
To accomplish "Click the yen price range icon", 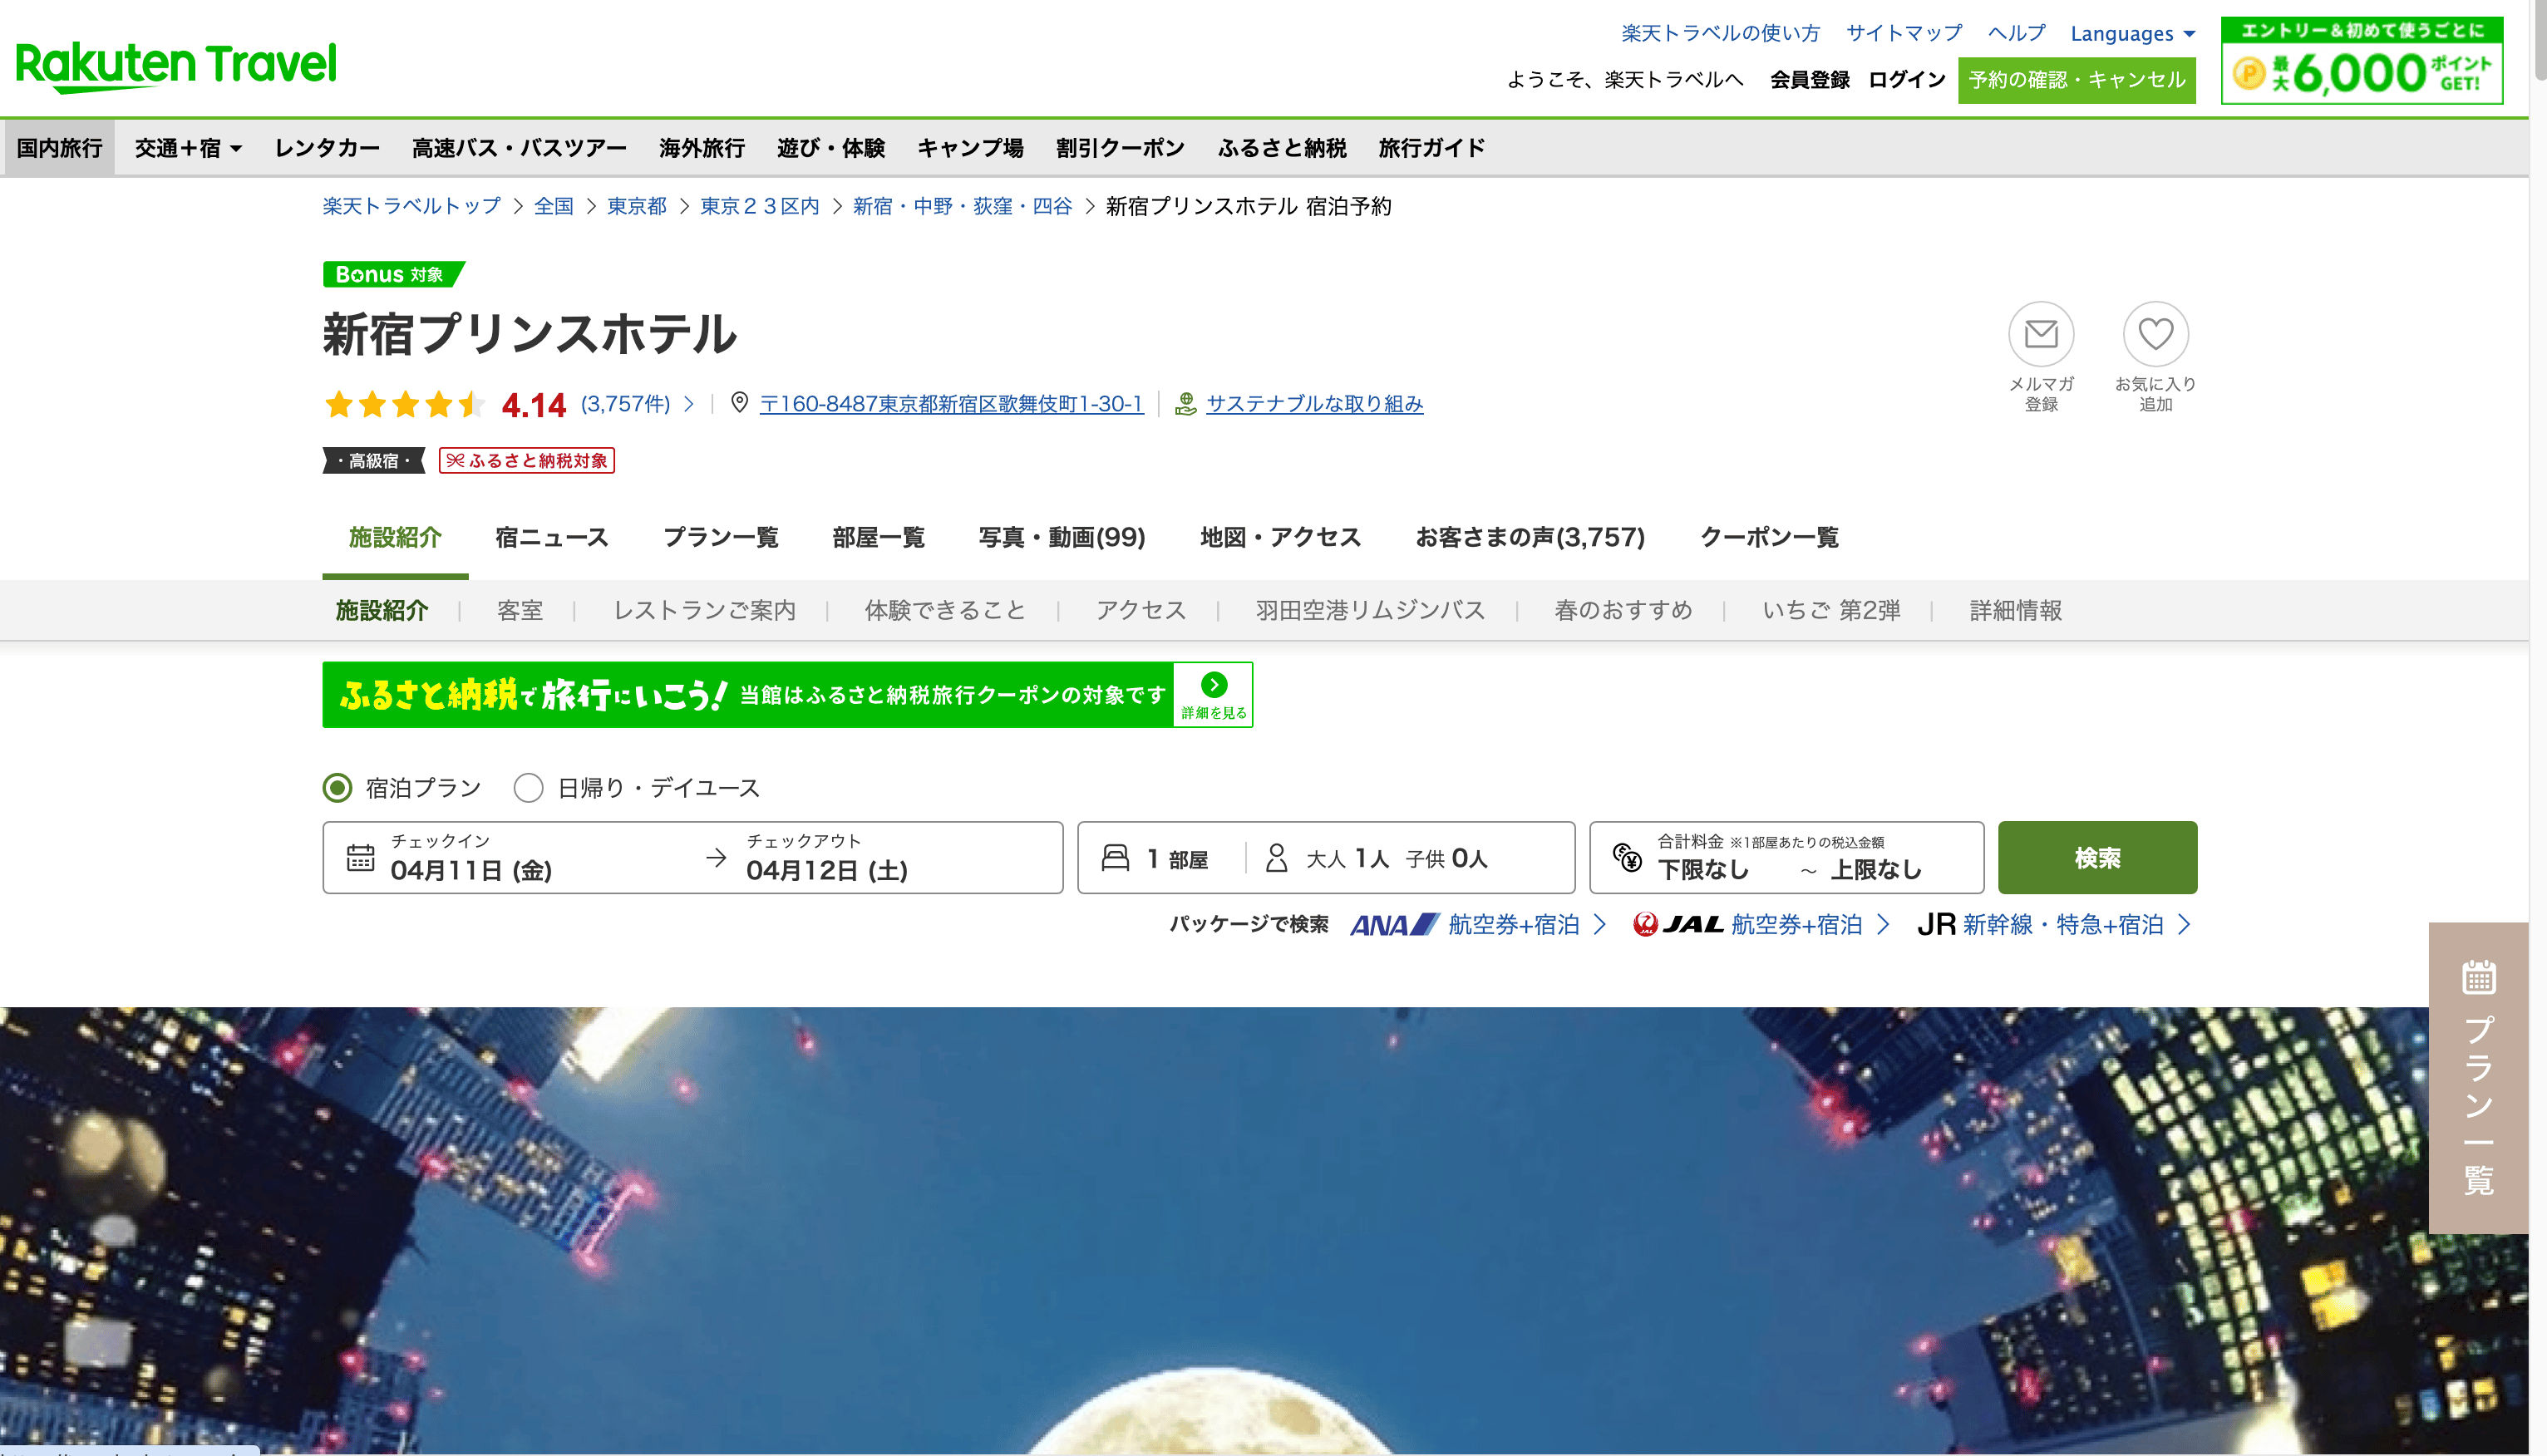I will click(x=1627, y=858).
